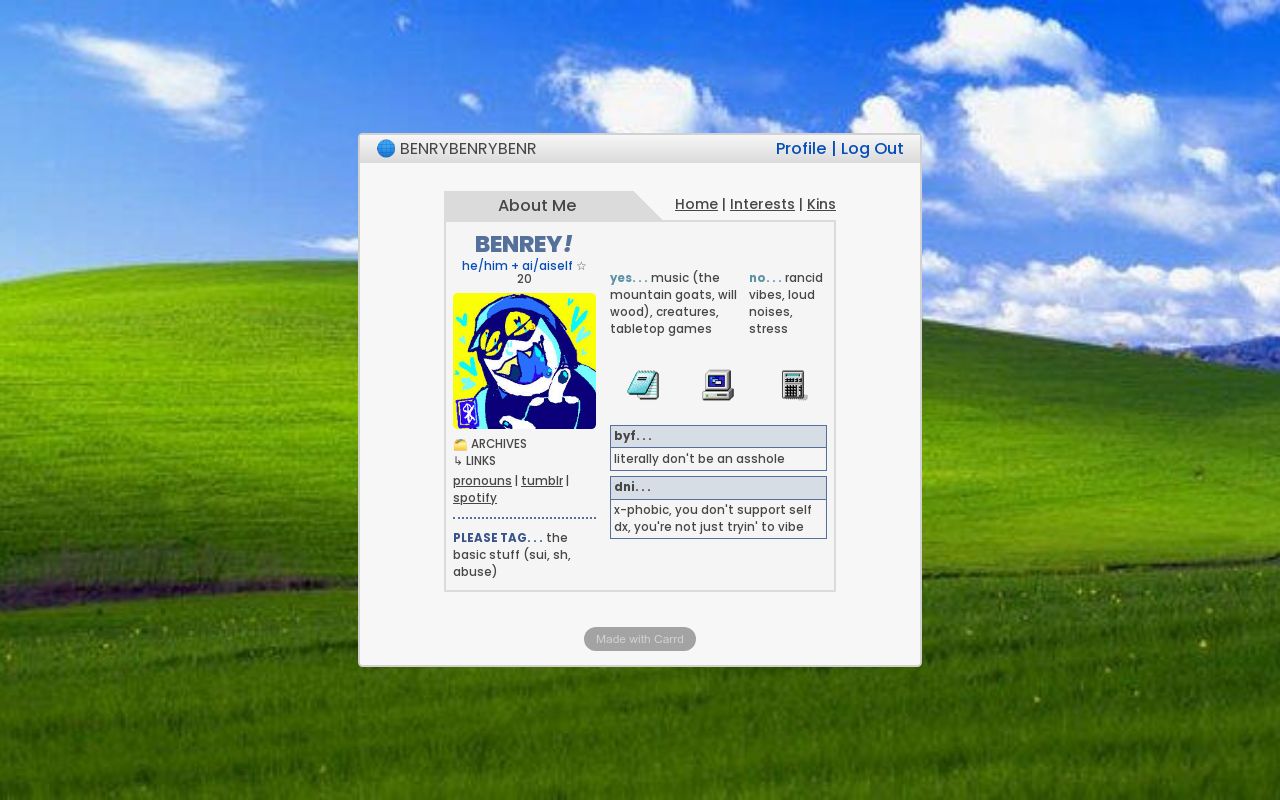Navigate to the Kins page
This screenshot has width=1280, height=800.
821,205
